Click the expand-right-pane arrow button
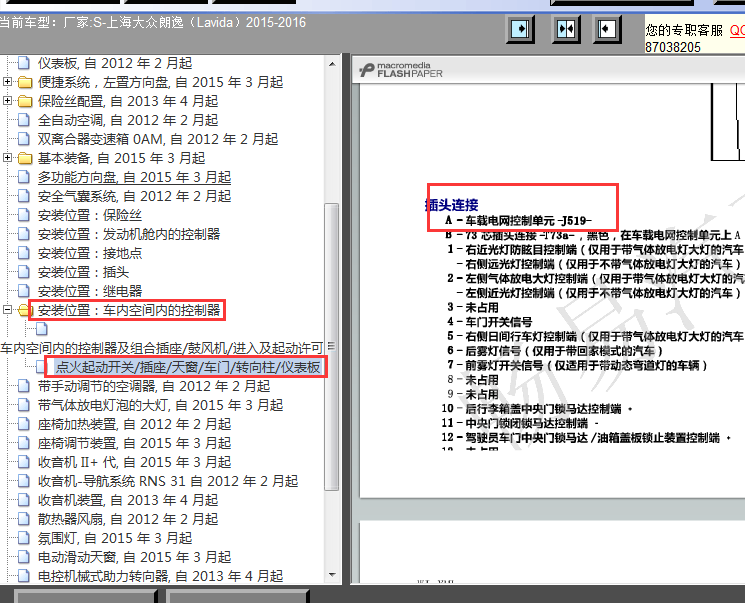This screenshot has height=603, width=745. pos(520,29)
